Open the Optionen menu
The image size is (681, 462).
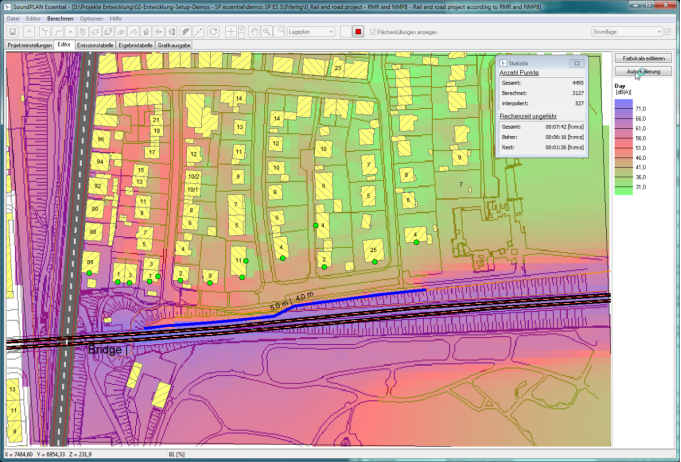(x=91, y=19)
